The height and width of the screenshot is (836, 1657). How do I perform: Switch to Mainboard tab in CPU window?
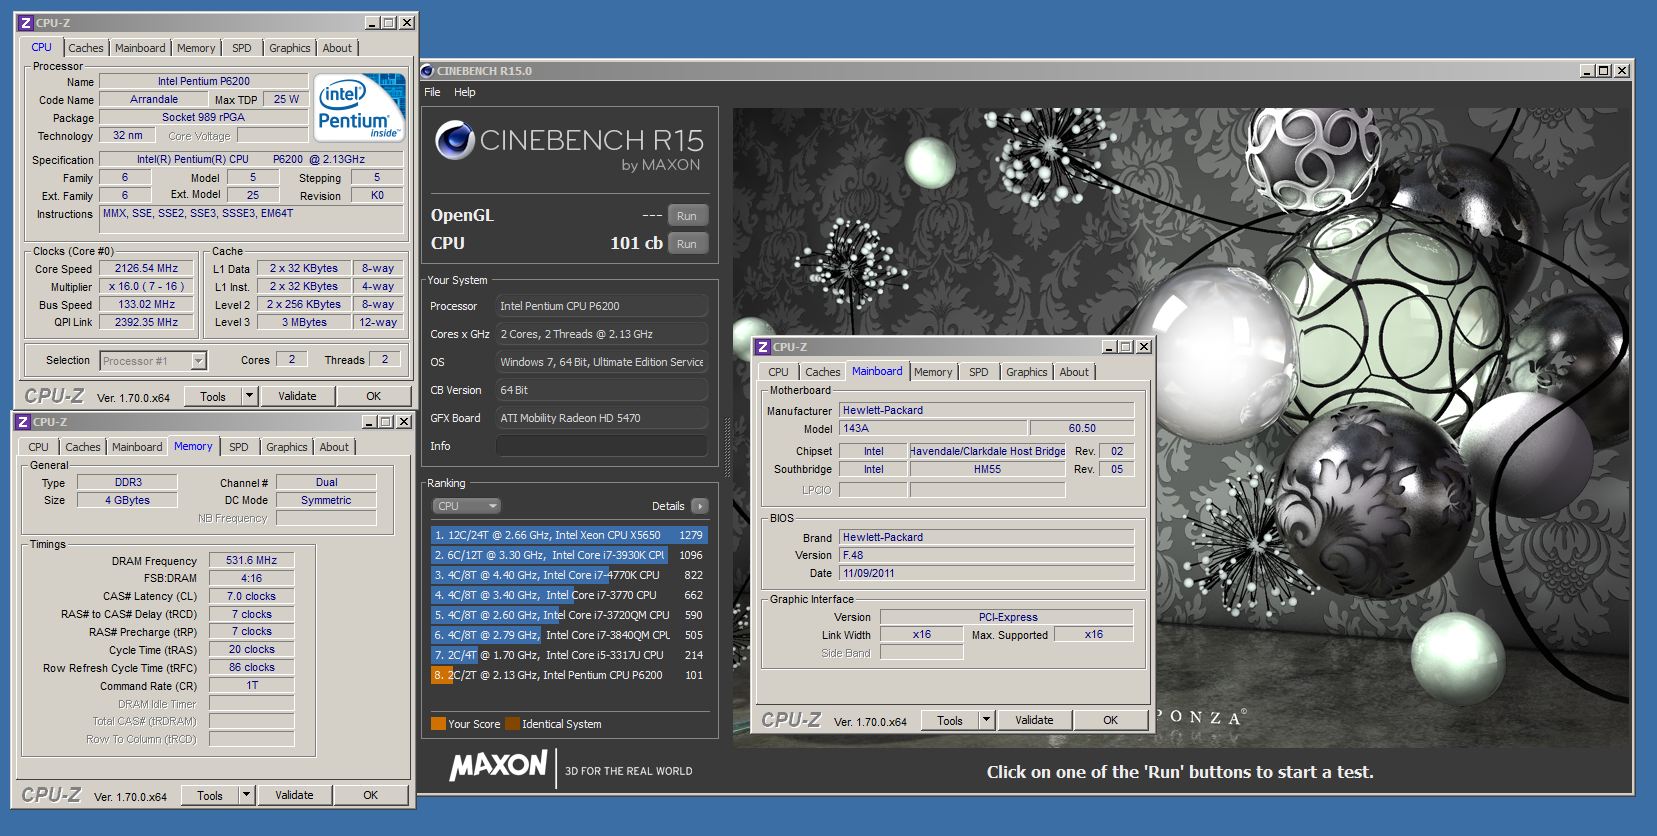coord(140,48)
